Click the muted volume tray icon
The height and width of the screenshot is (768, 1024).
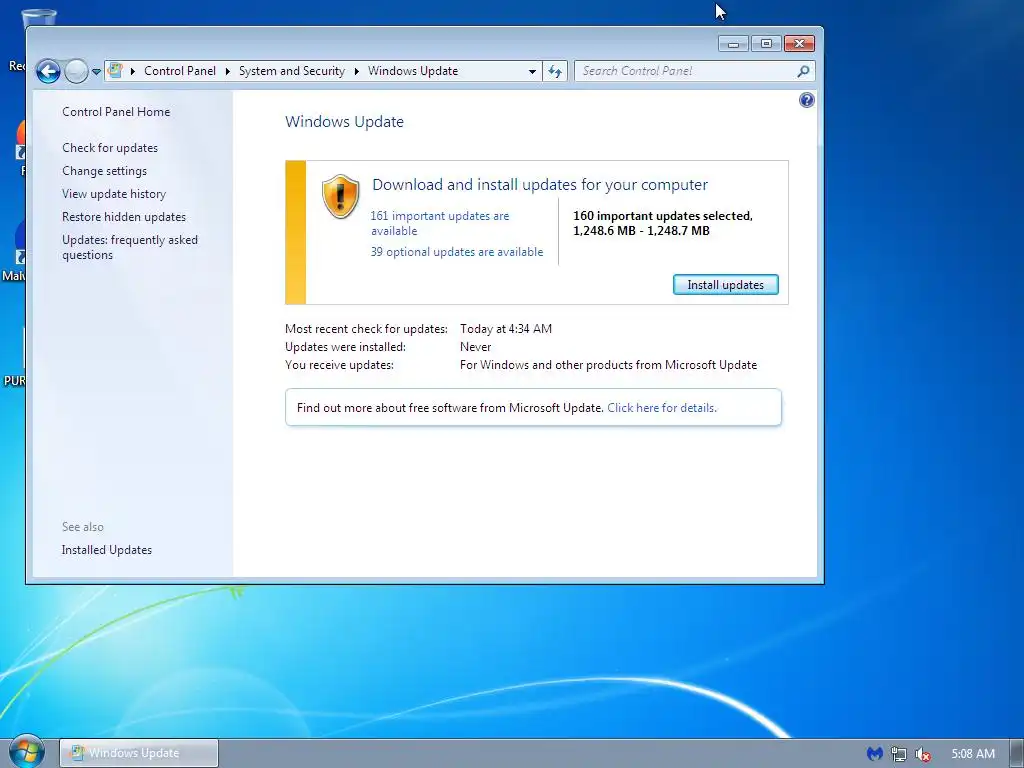[922, 754]
